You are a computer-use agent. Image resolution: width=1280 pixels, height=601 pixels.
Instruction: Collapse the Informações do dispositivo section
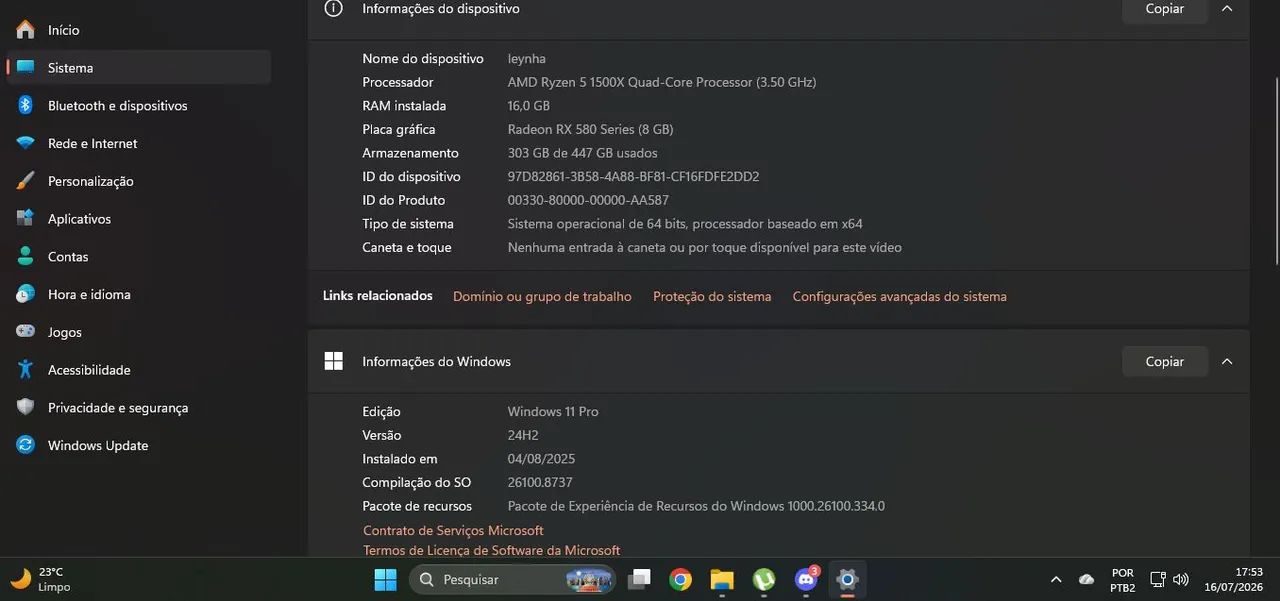1227,9
